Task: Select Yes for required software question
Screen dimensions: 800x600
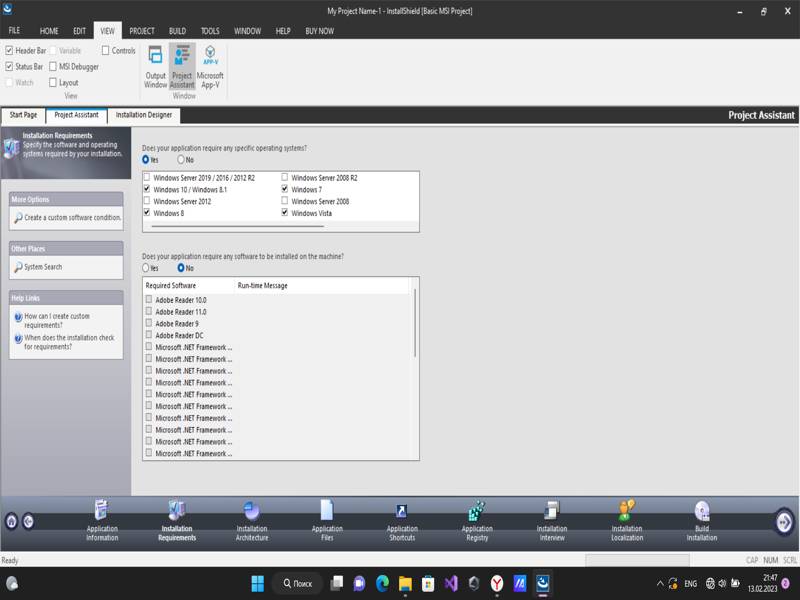Action: [146, 268]
